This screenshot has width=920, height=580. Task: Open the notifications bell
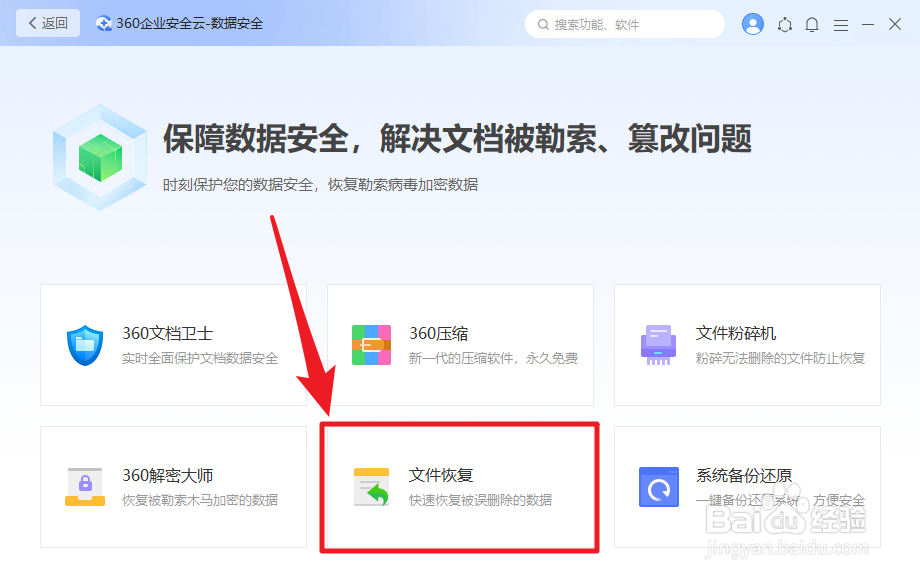pos(812,25)
